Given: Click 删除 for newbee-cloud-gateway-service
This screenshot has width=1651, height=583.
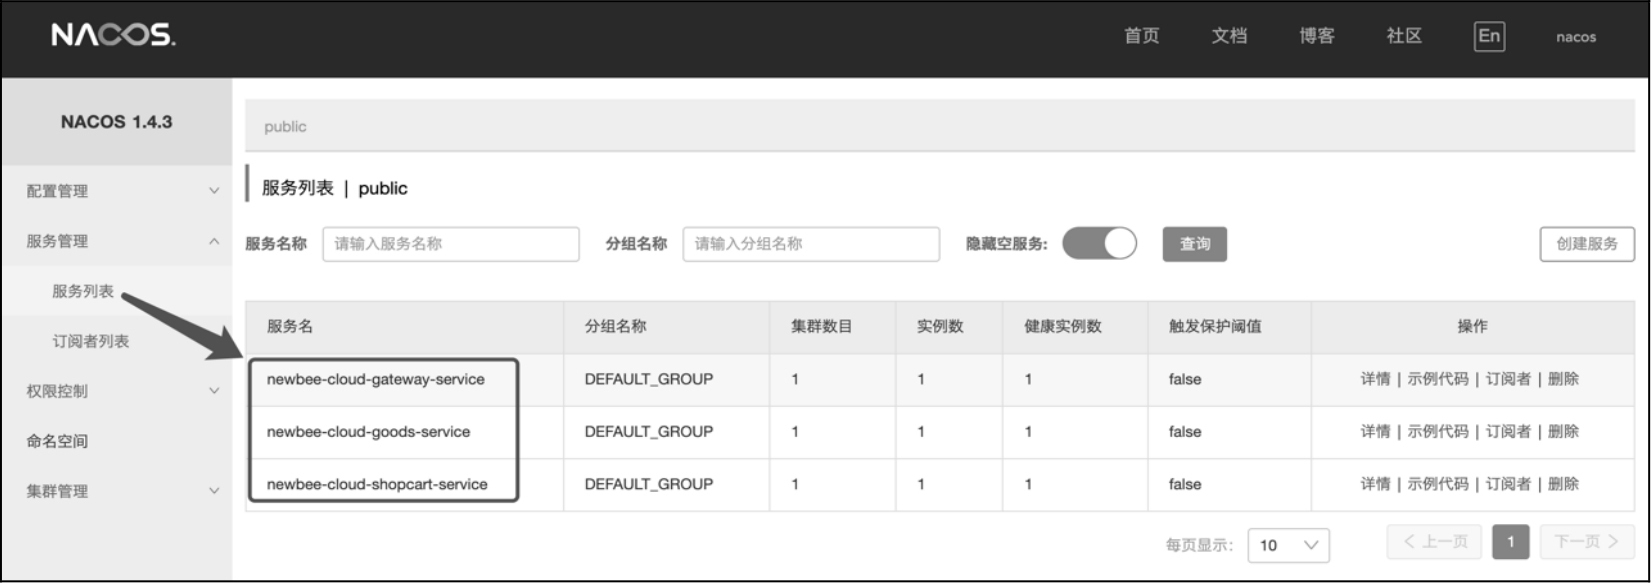Looking at the screenshot, I should [1563, 379].
